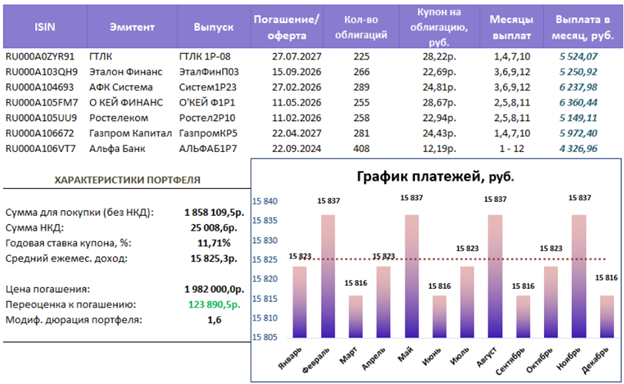Click purchase sum value 1 858 109,5р.
Image resolution: width=624 pixels, height=384 pixels.
click(x=214, y=212)
